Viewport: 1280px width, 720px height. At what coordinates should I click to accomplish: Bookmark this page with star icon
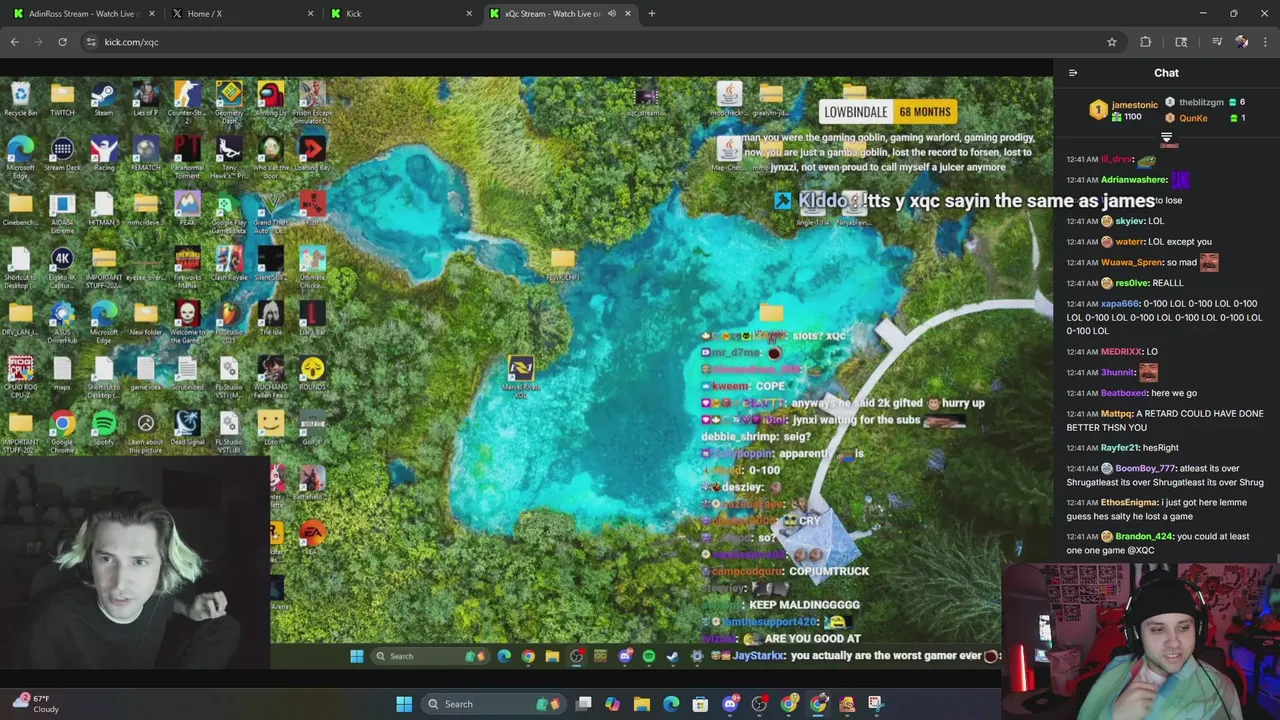point(1111,42)
